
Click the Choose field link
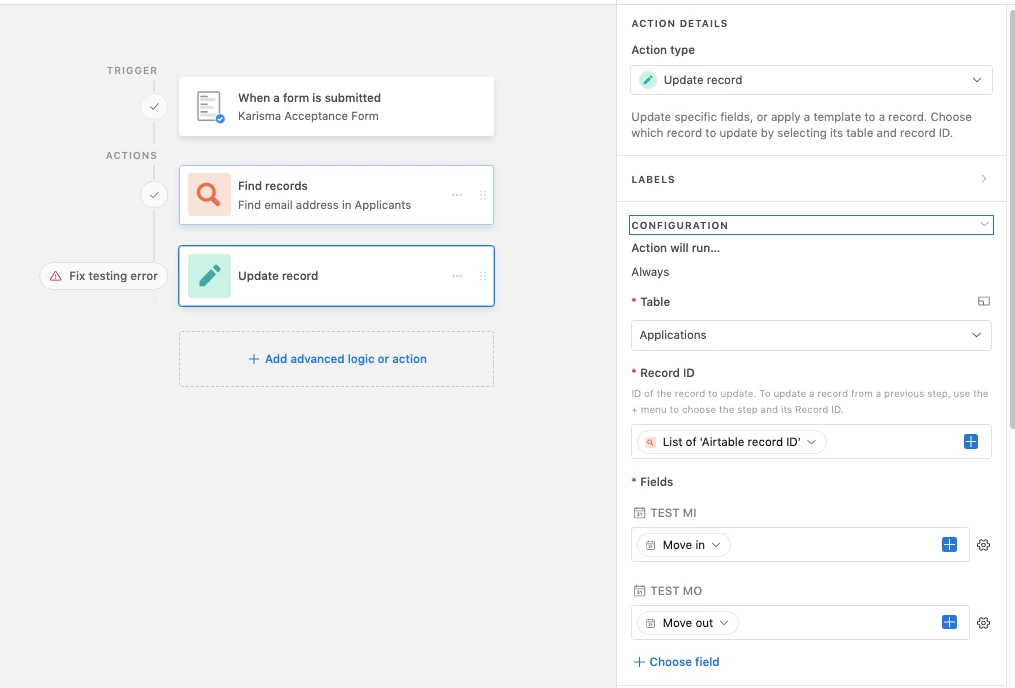coord(676,662)
